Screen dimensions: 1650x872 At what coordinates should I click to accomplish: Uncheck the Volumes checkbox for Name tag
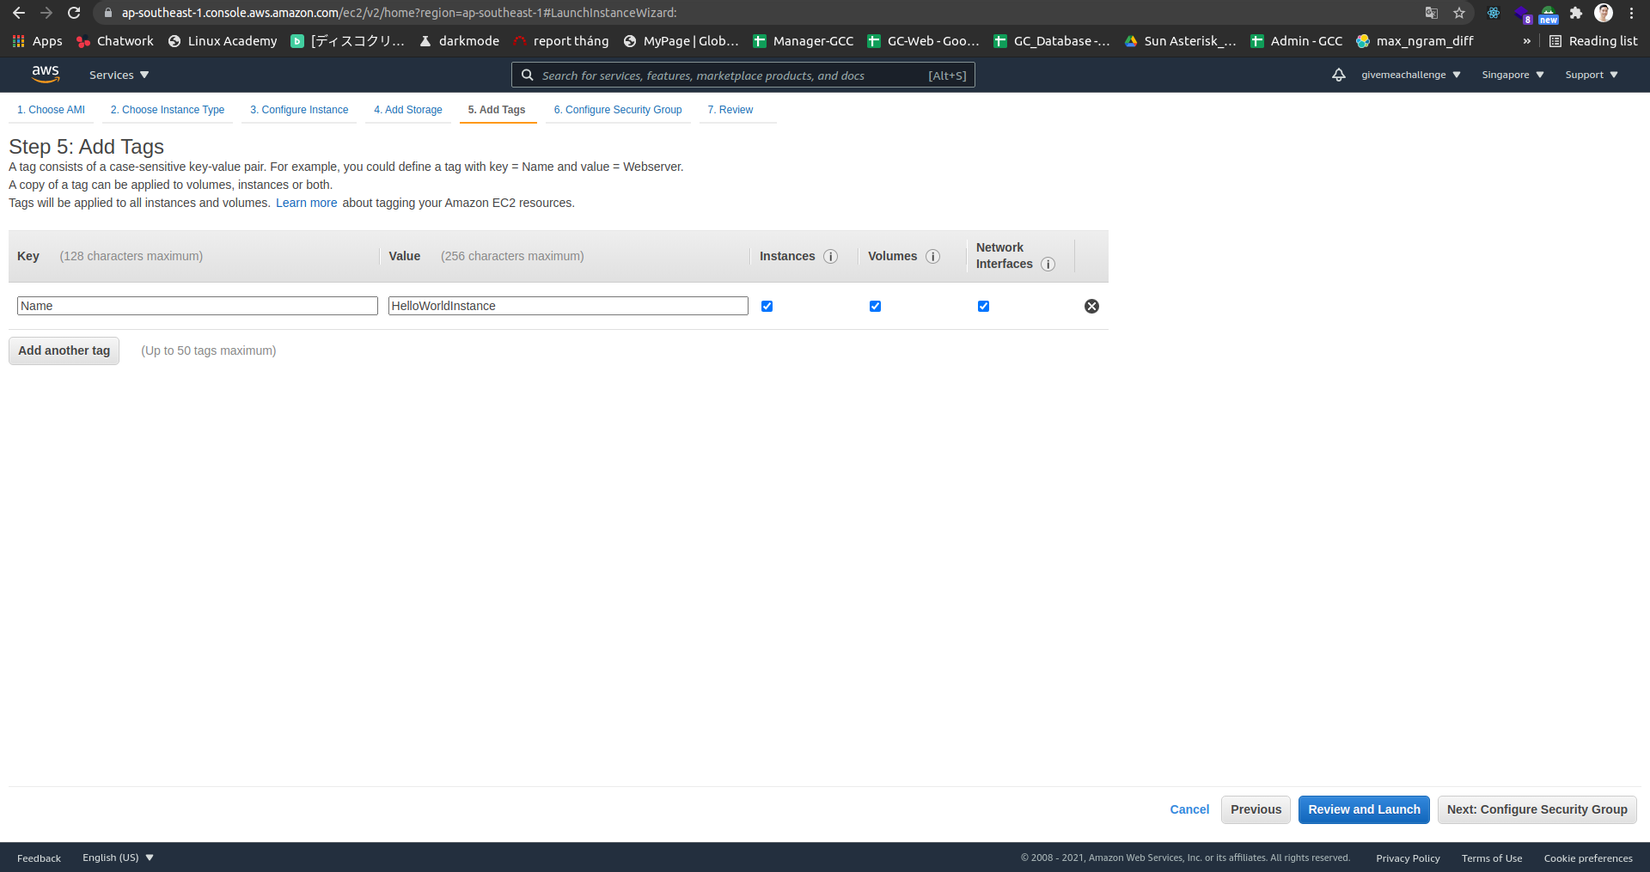(875, 306)
